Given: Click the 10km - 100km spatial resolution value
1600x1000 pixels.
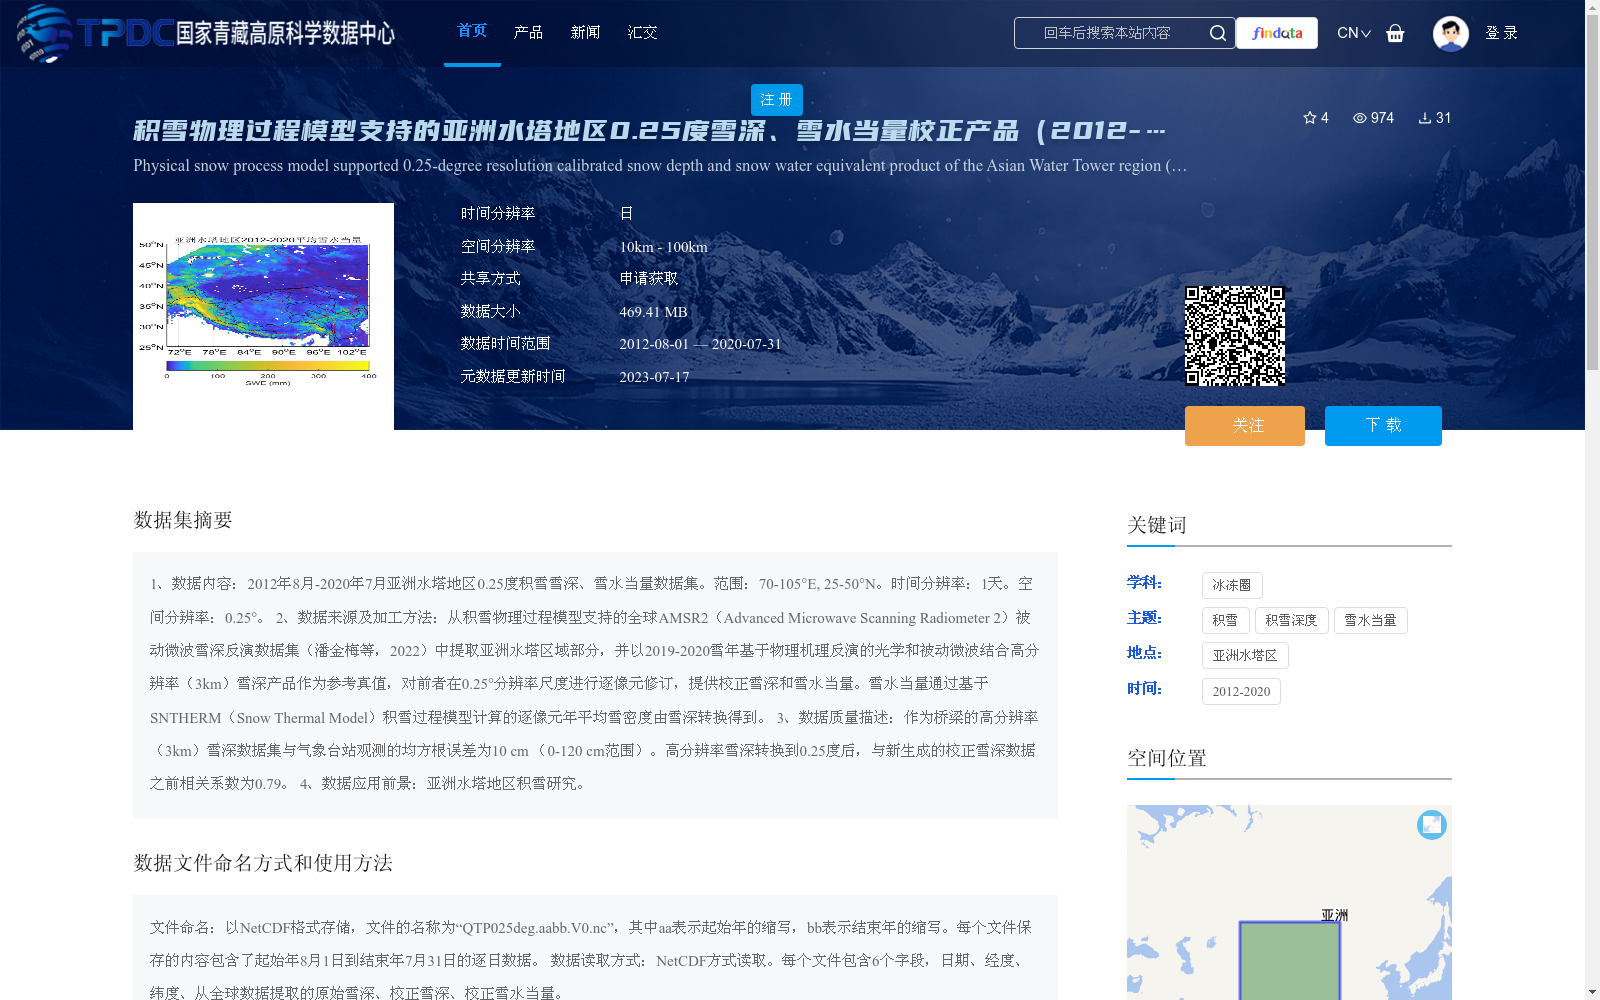Looking at the screenshot, I should coord(663,247).
